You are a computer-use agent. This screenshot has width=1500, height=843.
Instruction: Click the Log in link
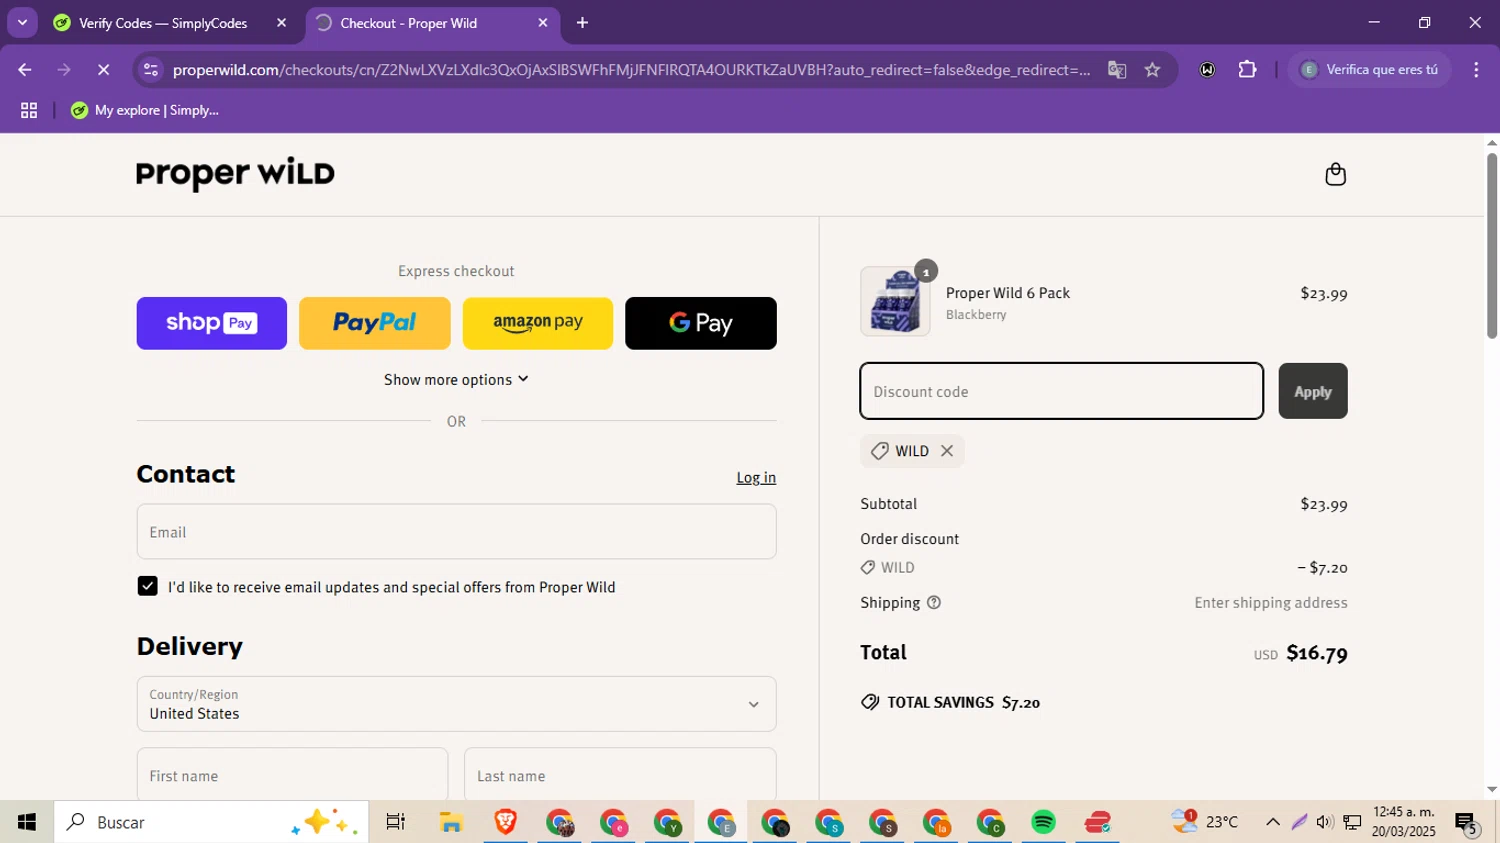[x=756, y=478]
